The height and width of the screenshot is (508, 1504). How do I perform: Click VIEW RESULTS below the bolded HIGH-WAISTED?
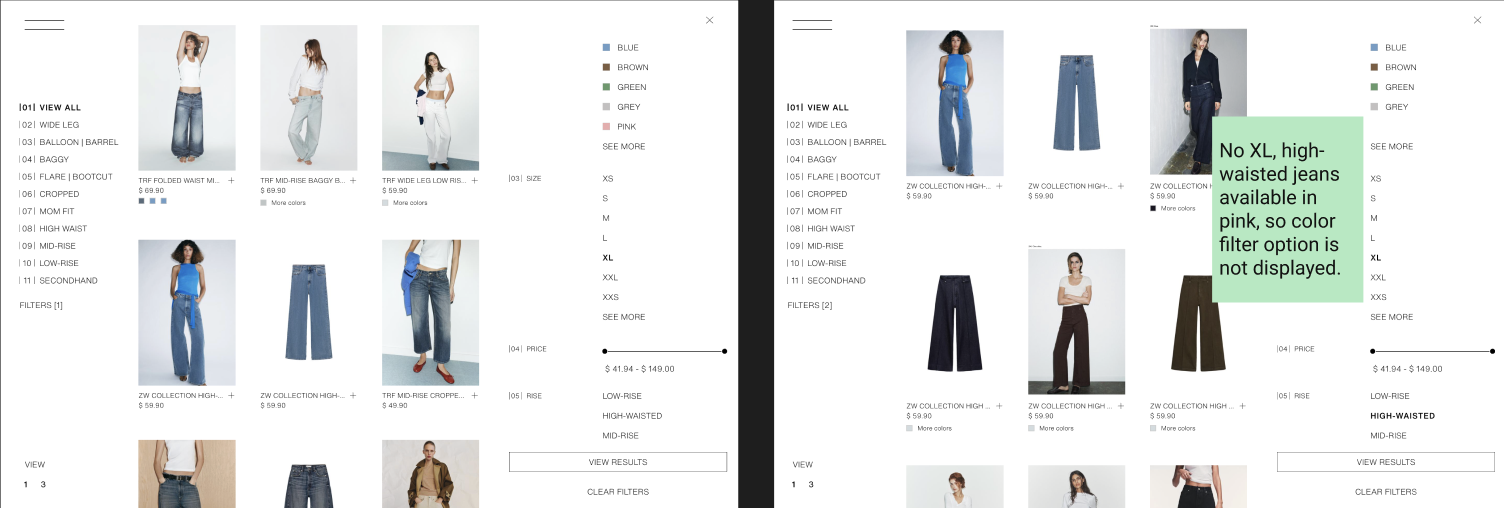1386,462
